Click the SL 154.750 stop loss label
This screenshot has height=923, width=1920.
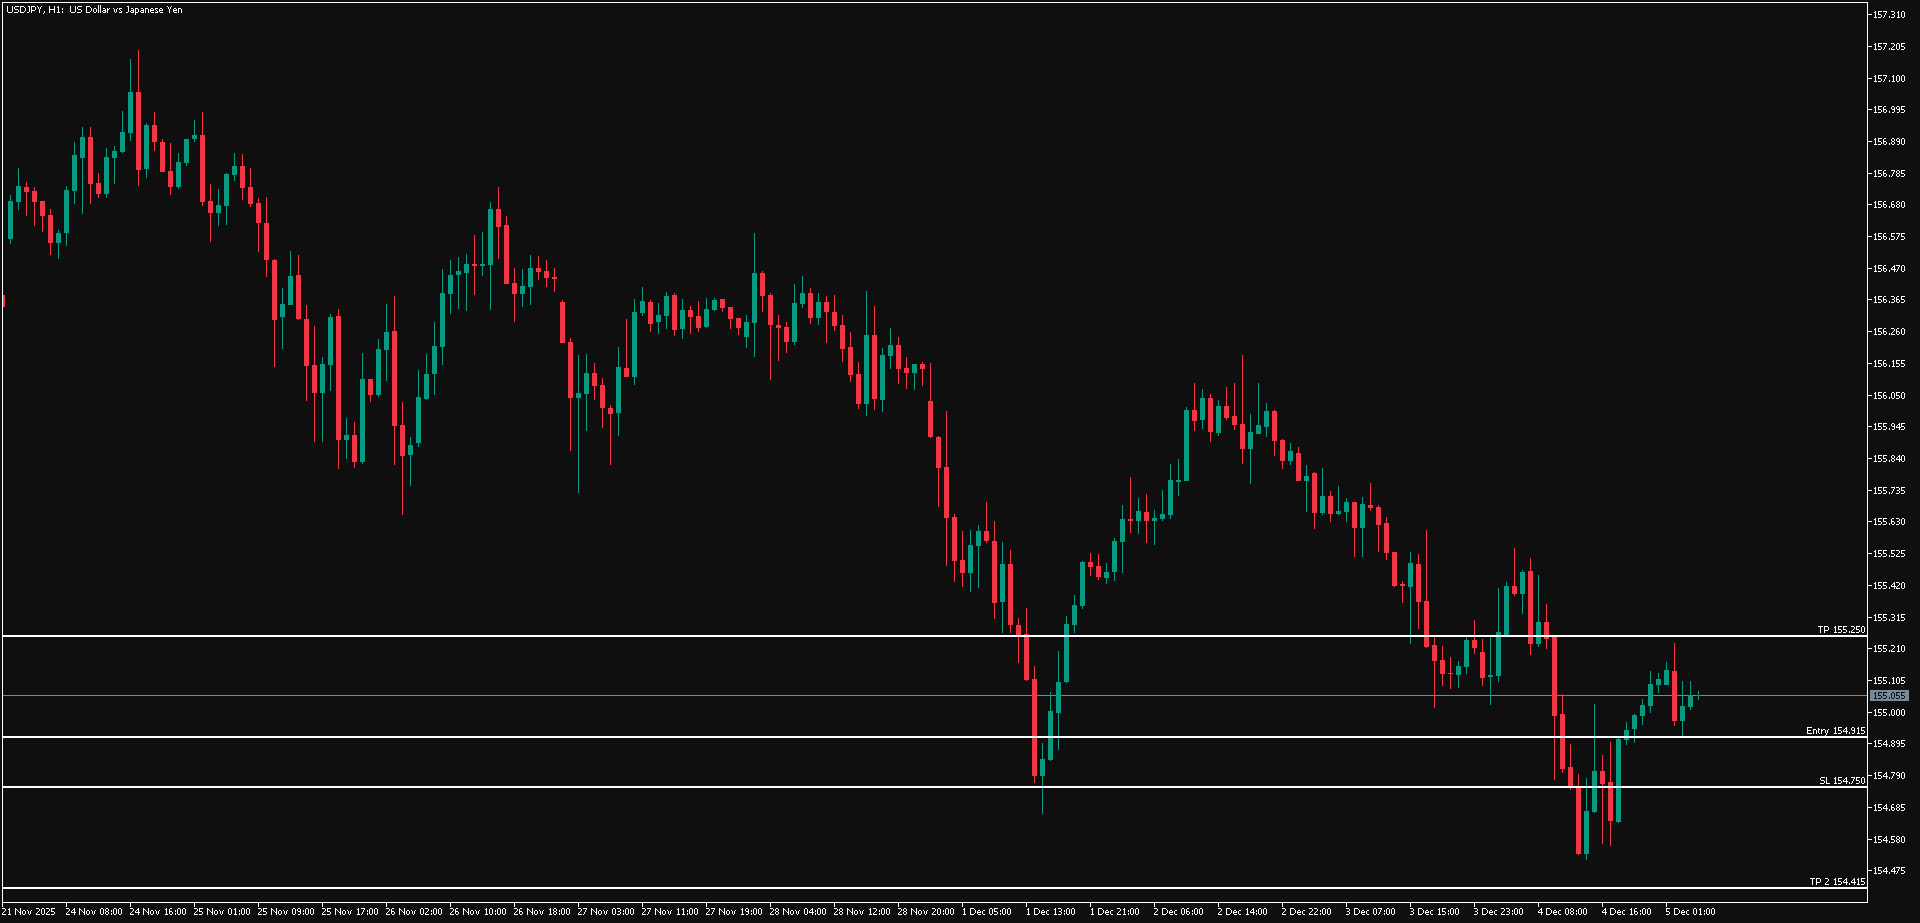(x=1842, y=781)
